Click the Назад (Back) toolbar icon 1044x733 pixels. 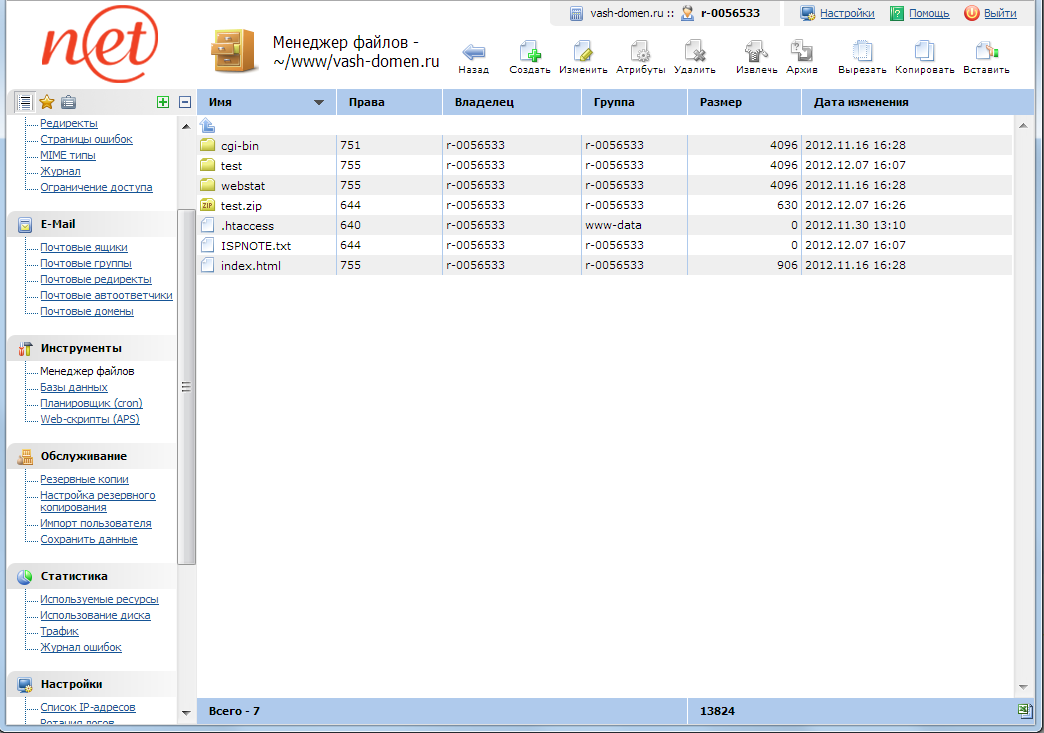click(x=474, y=53)
